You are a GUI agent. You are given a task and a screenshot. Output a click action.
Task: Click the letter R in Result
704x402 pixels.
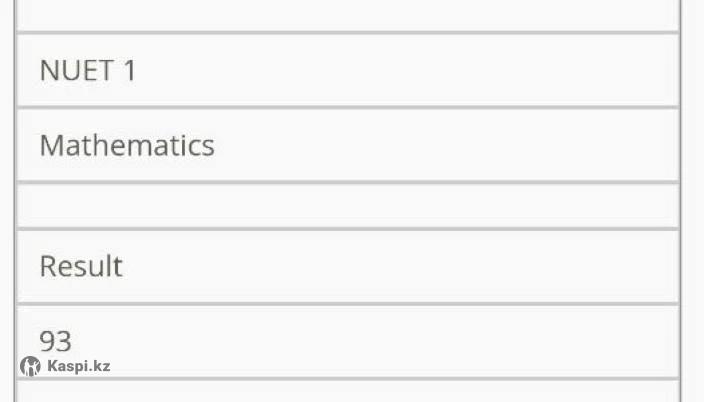tap(47, 267)
